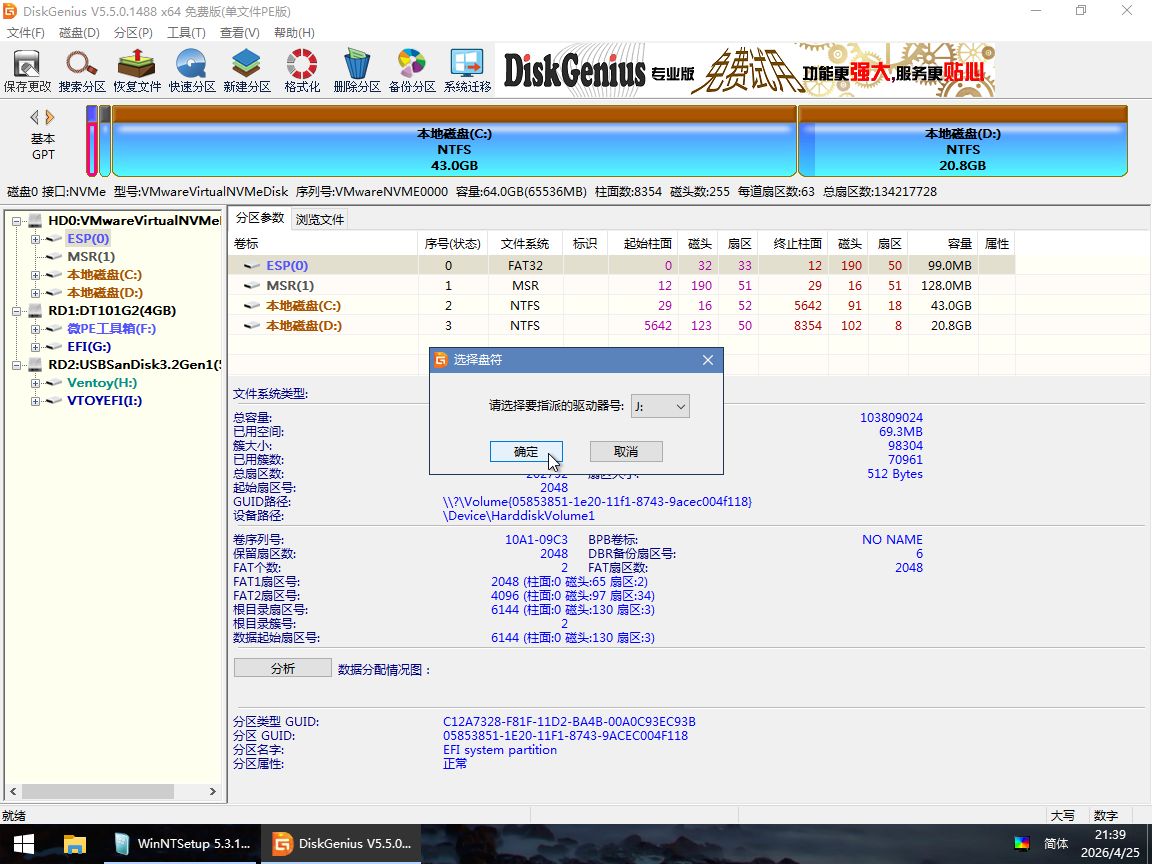Collapse the RD2:USBSanDisk disk node
Image resolution: width=1152 pixels, height=864 pixels.
16,365
